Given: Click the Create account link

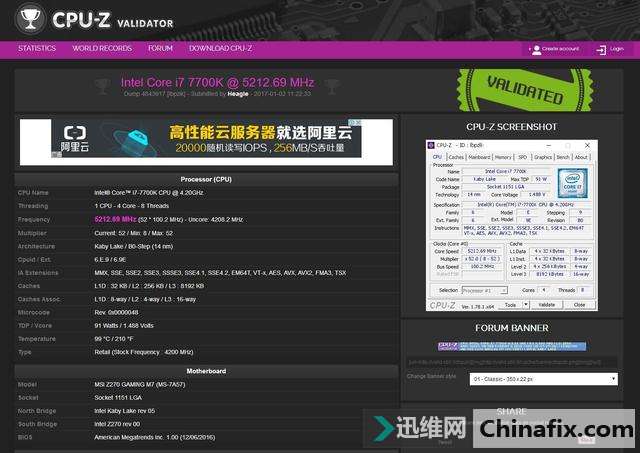Looking at the screenshot, I should 560,49.
